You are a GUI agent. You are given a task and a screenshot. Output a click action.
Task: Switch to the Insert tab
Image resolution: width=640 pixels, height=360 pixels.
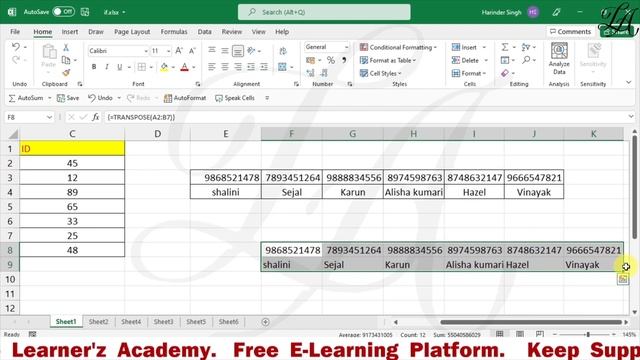(x=70, y=31)
